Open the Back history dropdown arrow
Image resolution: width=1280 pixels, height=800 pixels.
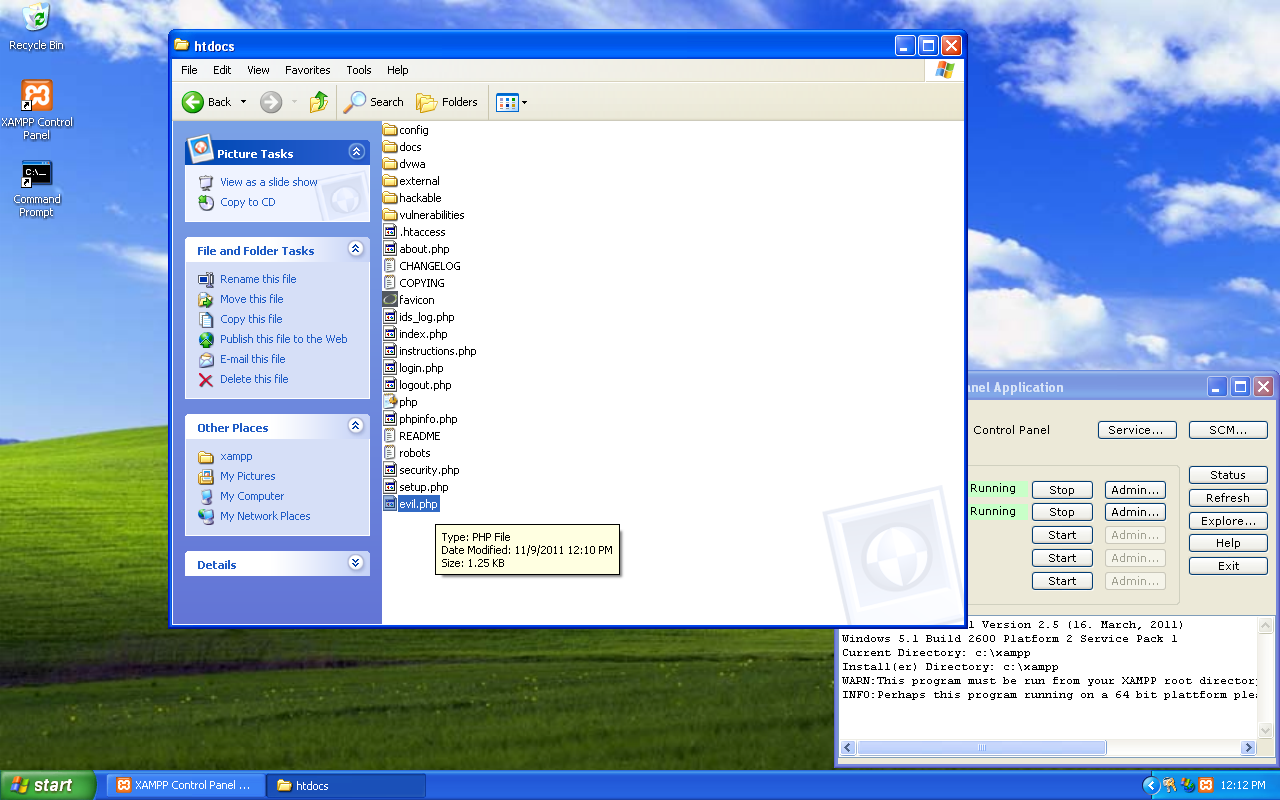point(242,102)
